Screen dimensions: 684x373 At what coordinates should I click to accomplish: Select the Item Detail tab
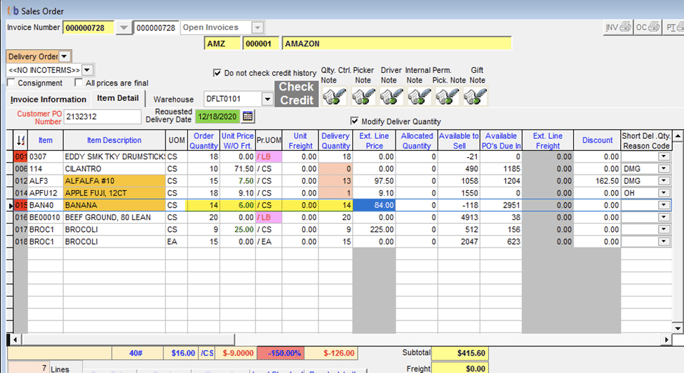click(x=118, y=98)
